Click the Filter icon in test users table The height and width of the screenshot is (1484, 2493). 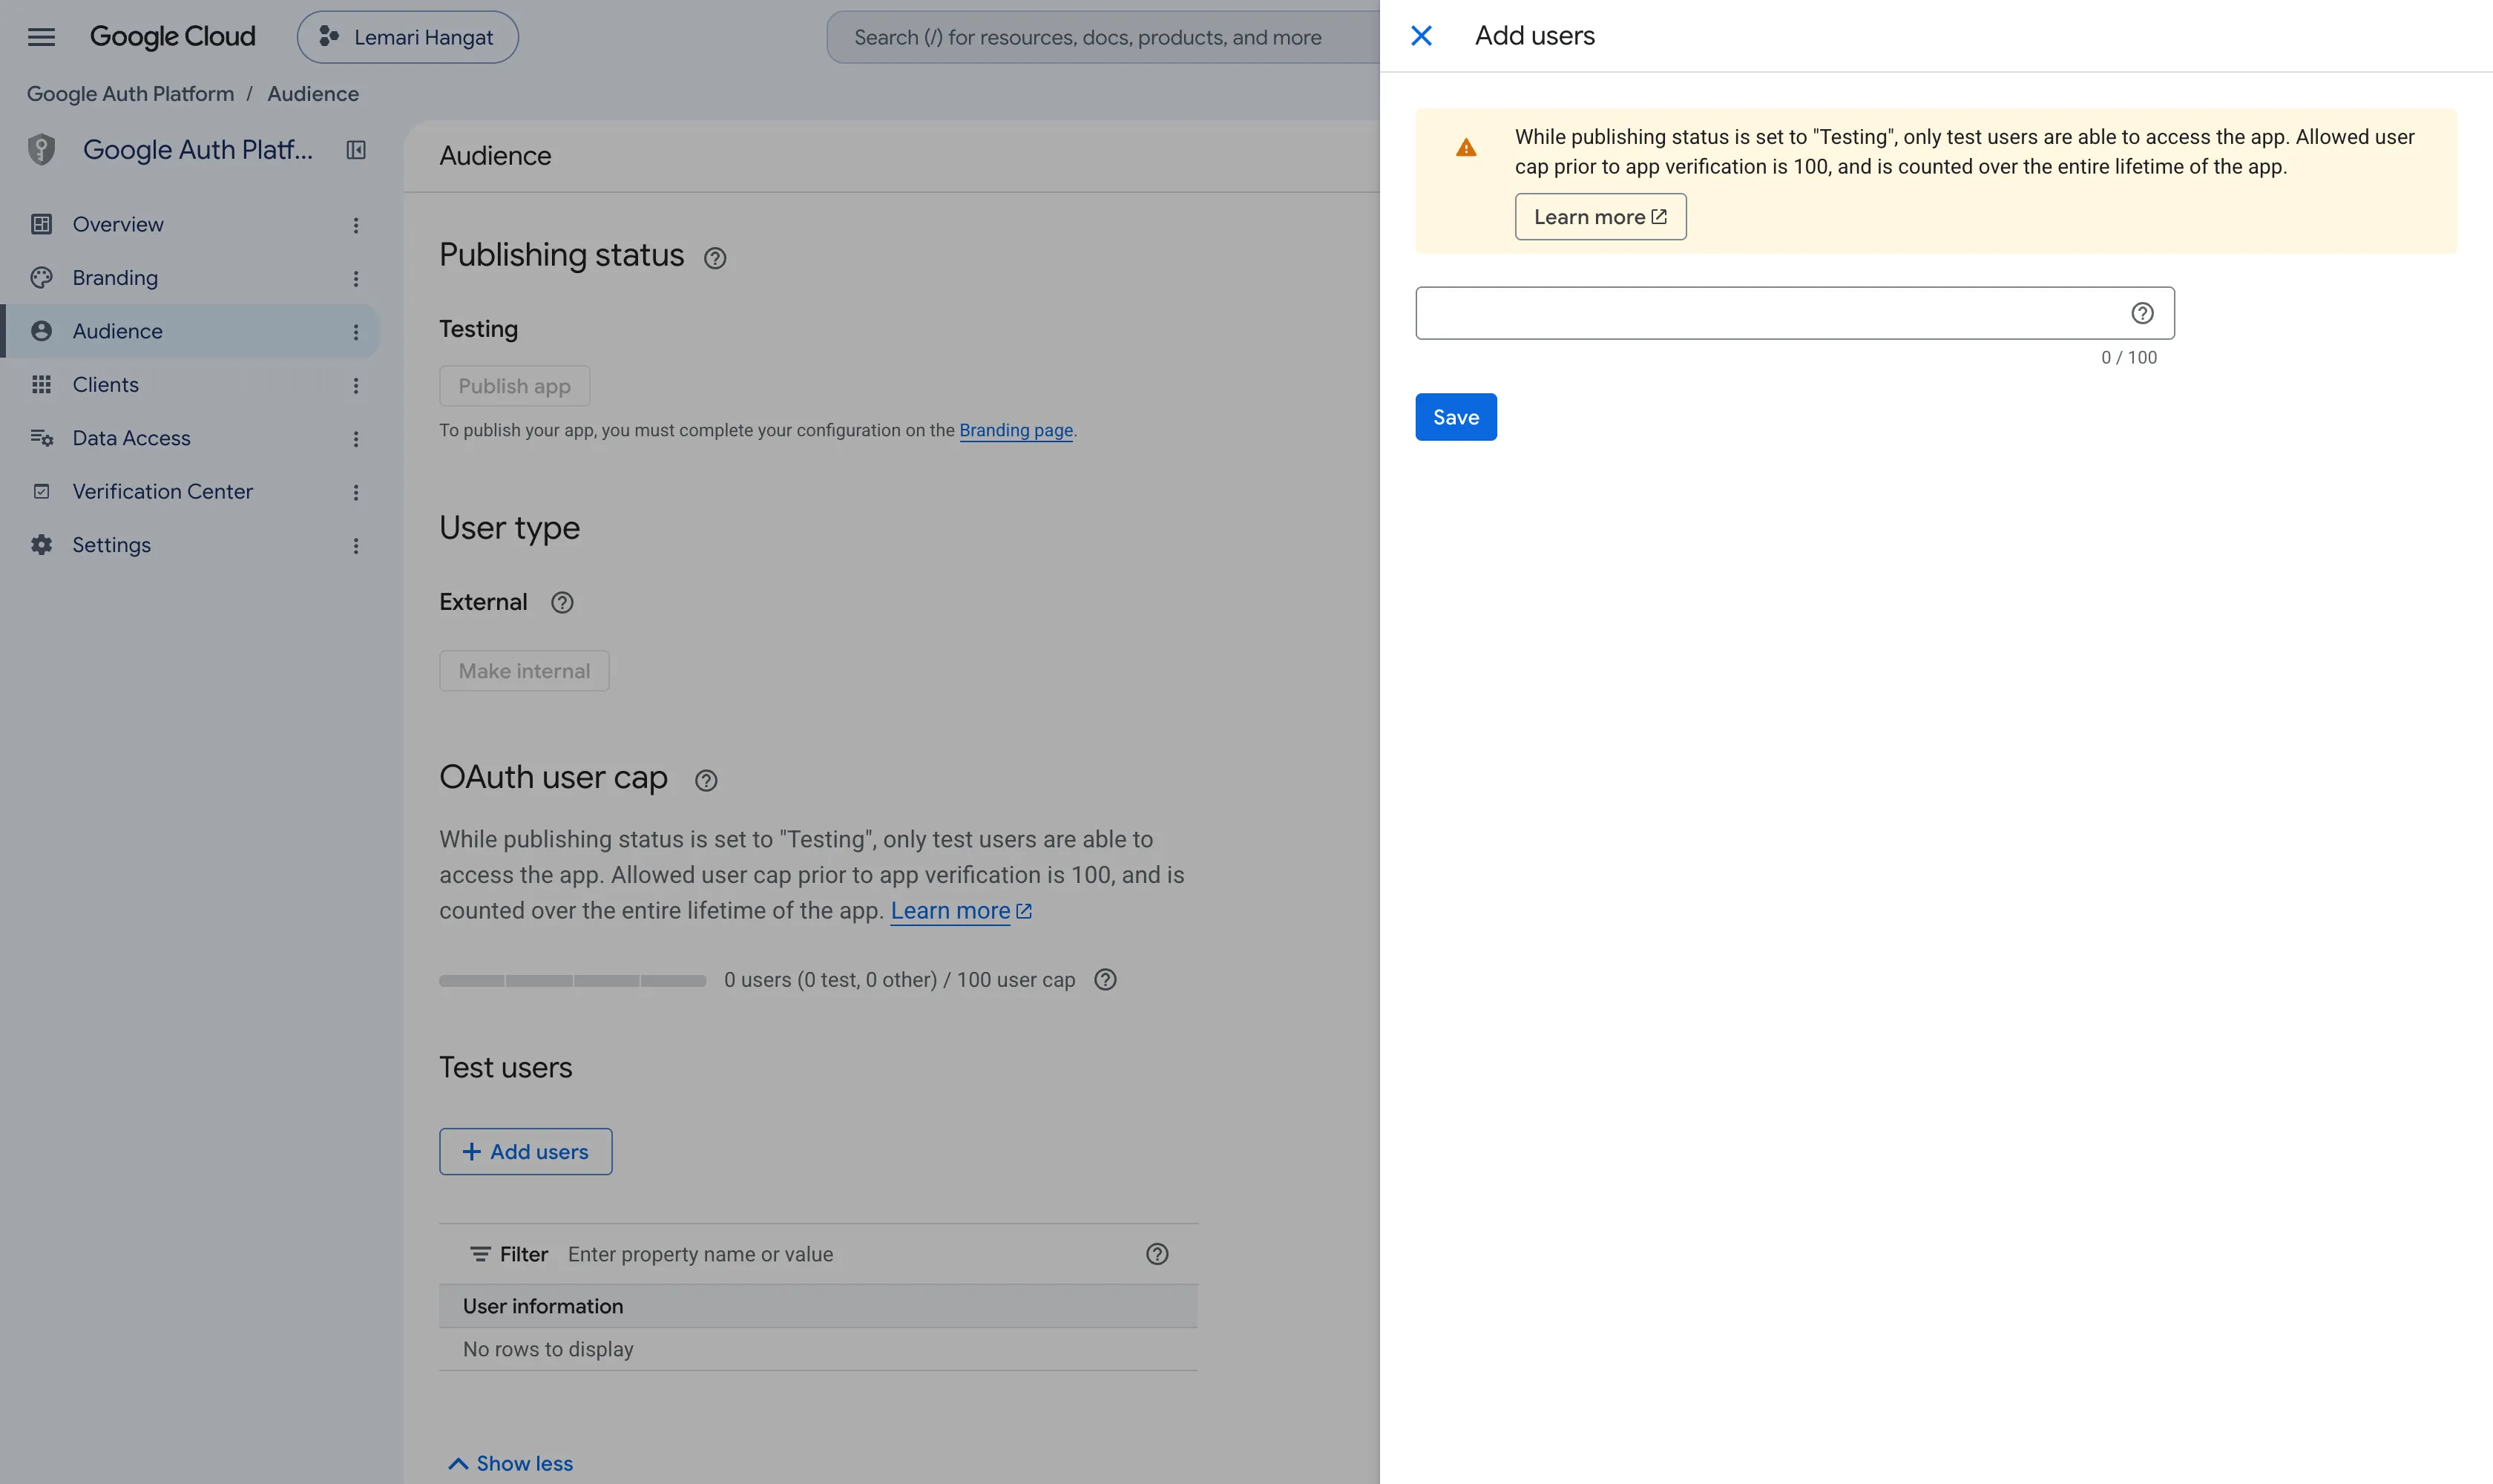click(x=480, y=1254)
